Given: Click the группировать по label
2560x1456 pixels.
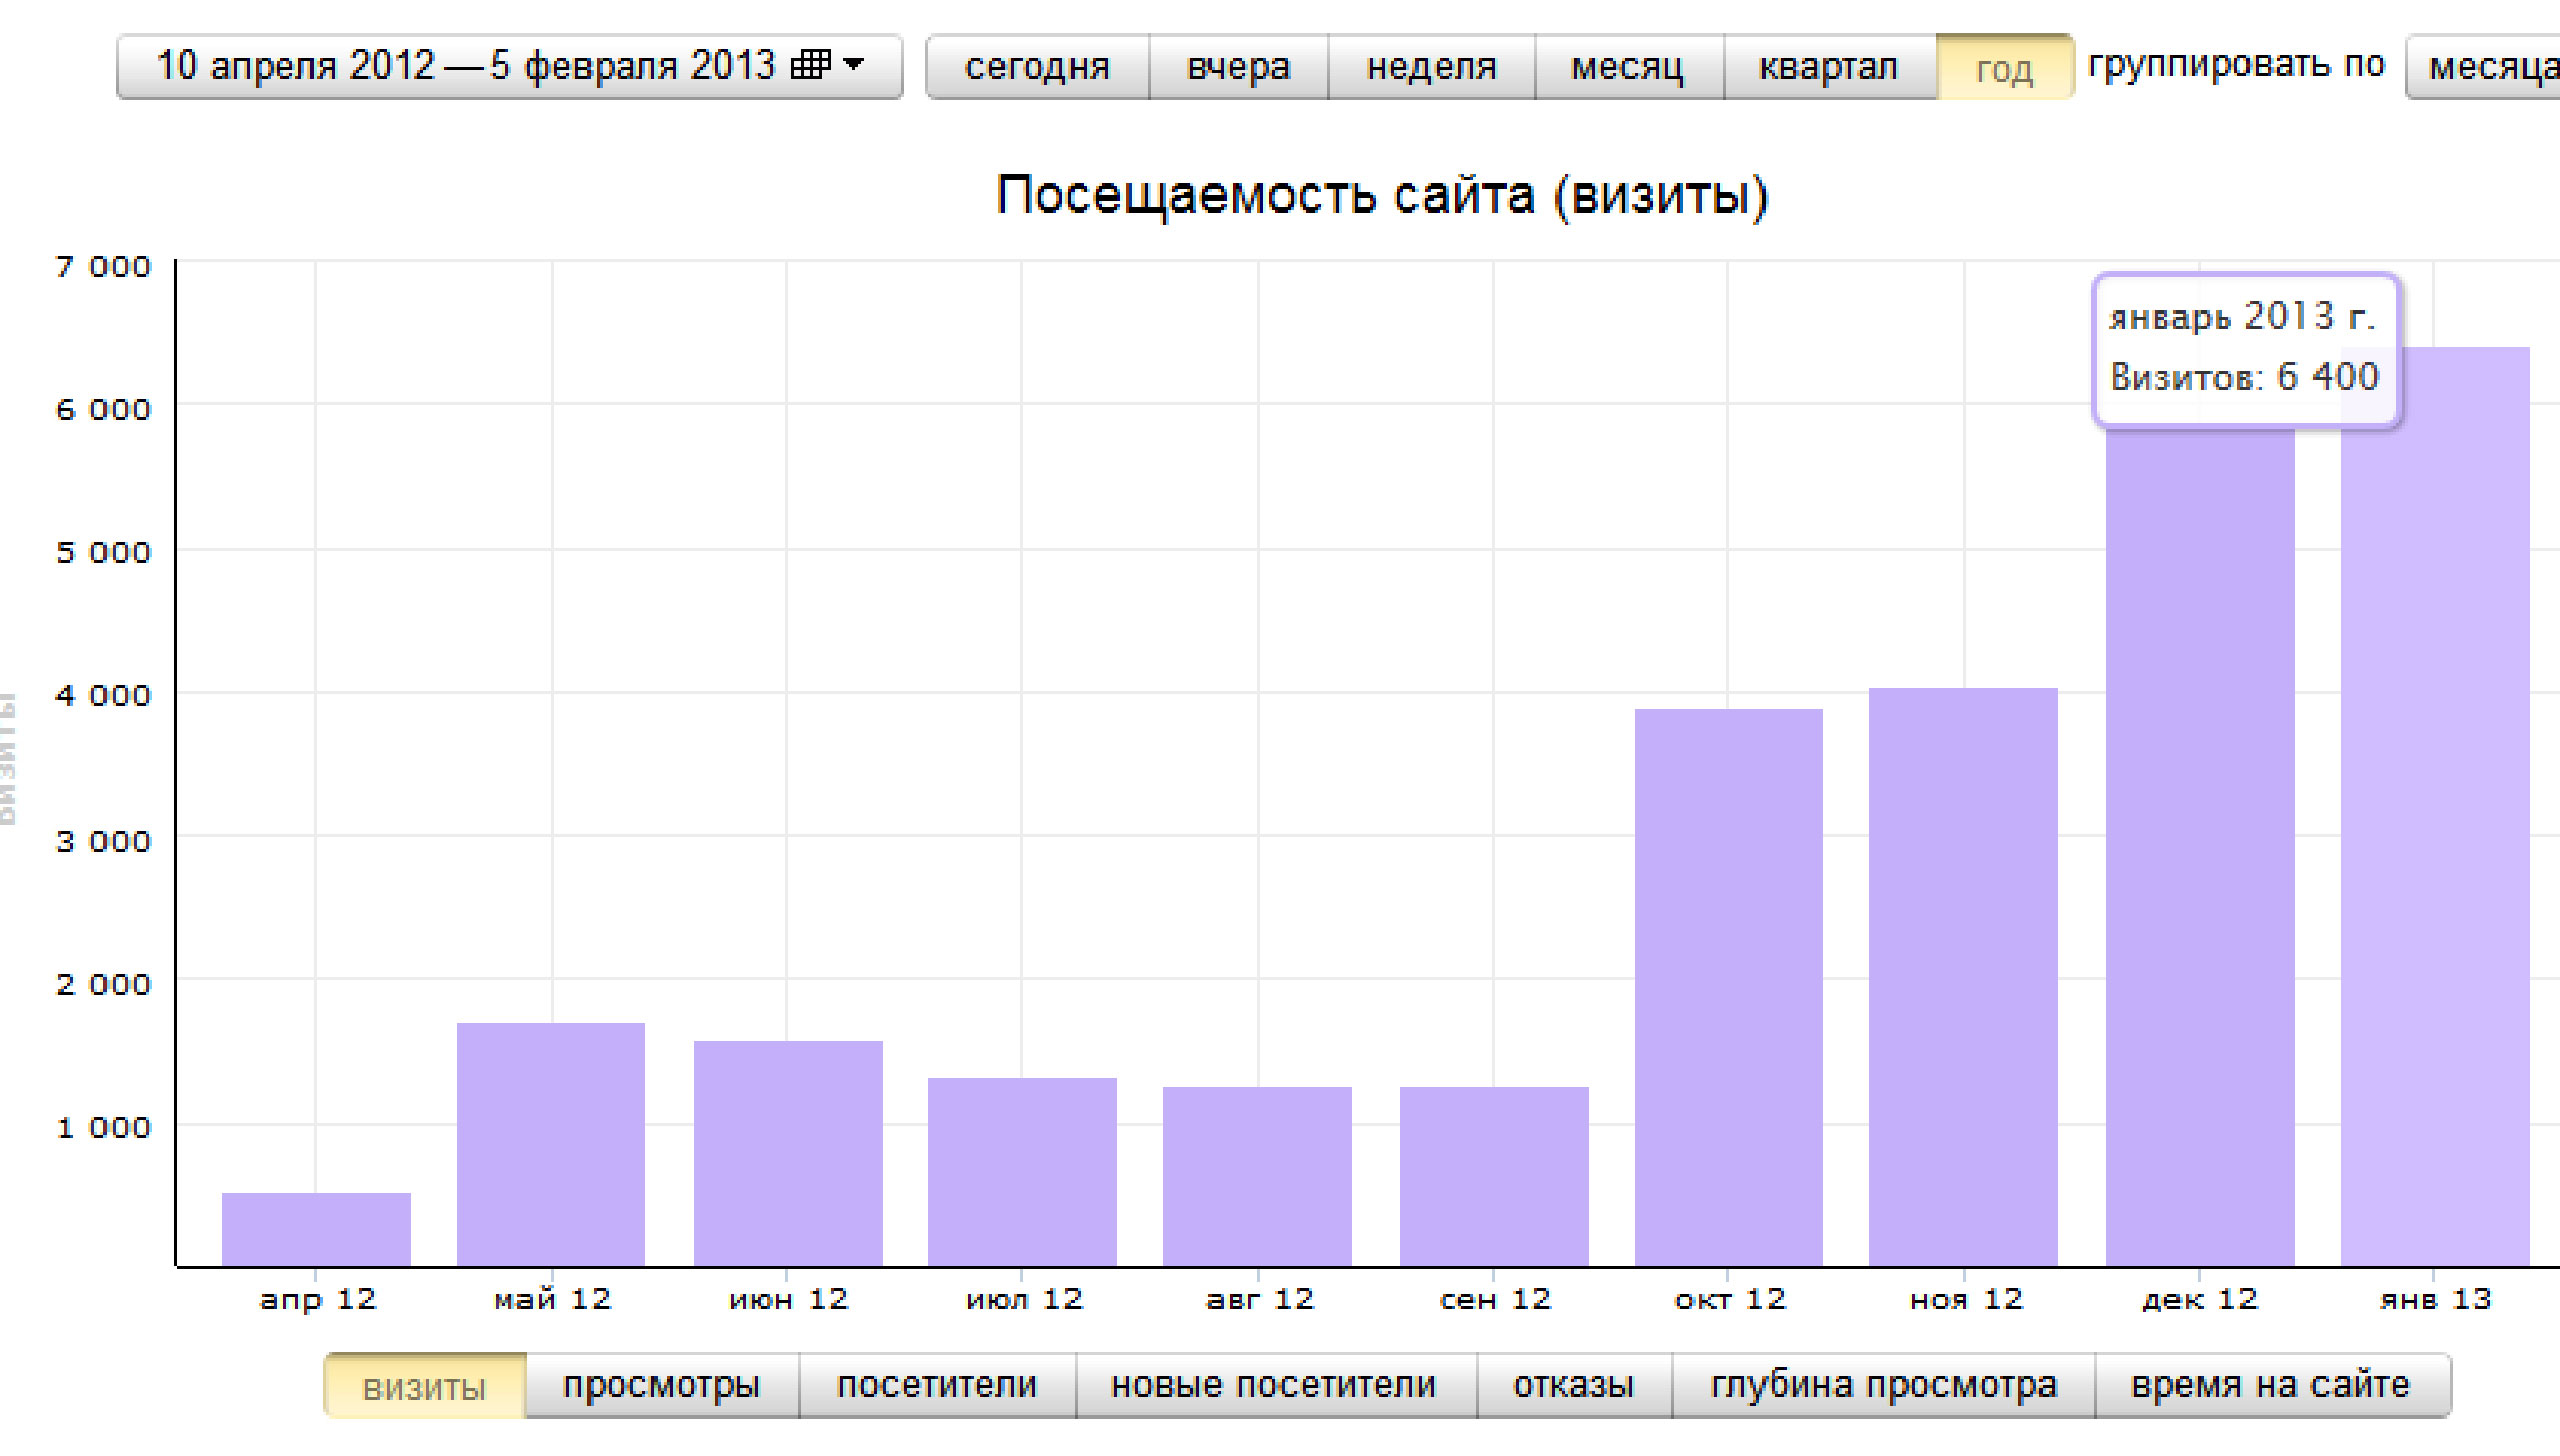Looking at the screenshot, I should click(x=2236, y=65).
